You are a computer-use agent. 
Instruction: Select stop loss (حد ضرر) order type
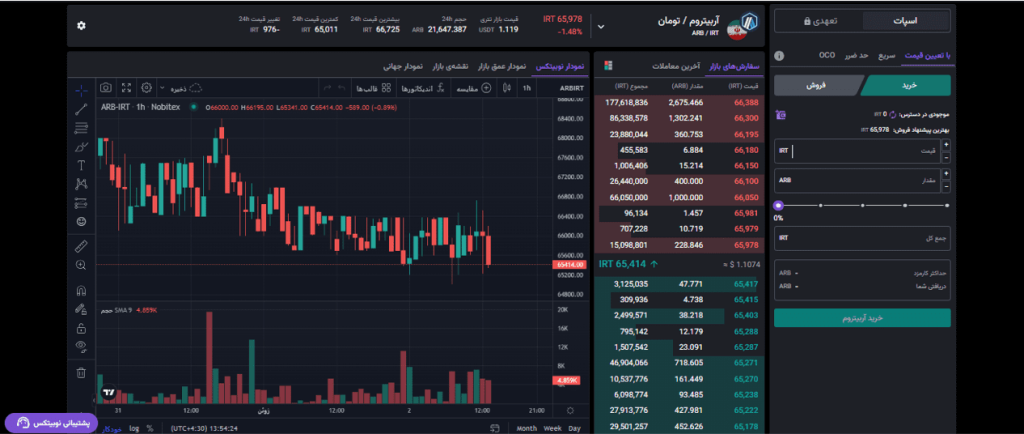tap(856, 56)
